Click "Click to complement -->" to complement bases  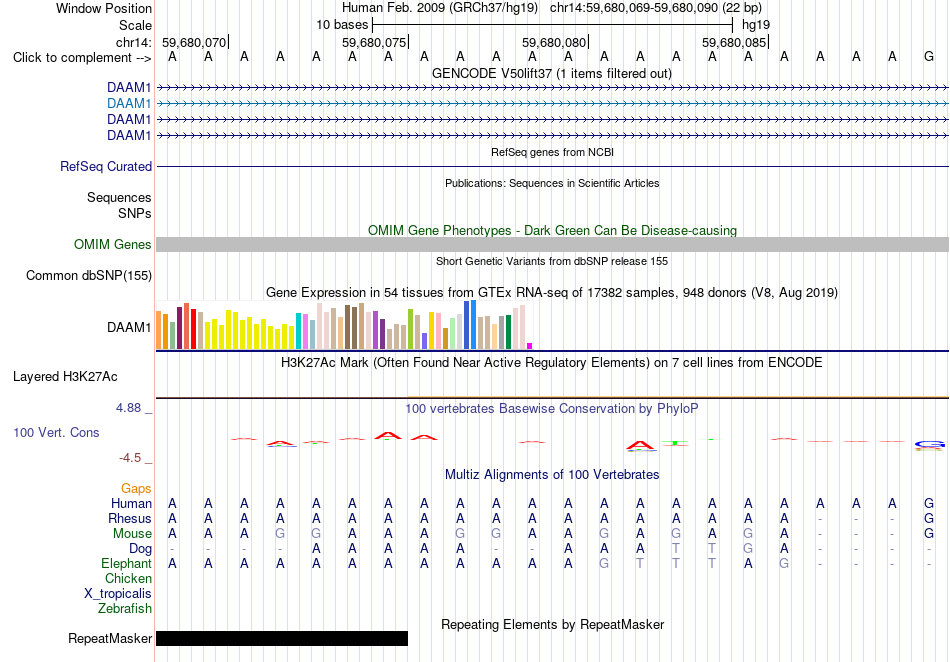(x=82, y=58)
